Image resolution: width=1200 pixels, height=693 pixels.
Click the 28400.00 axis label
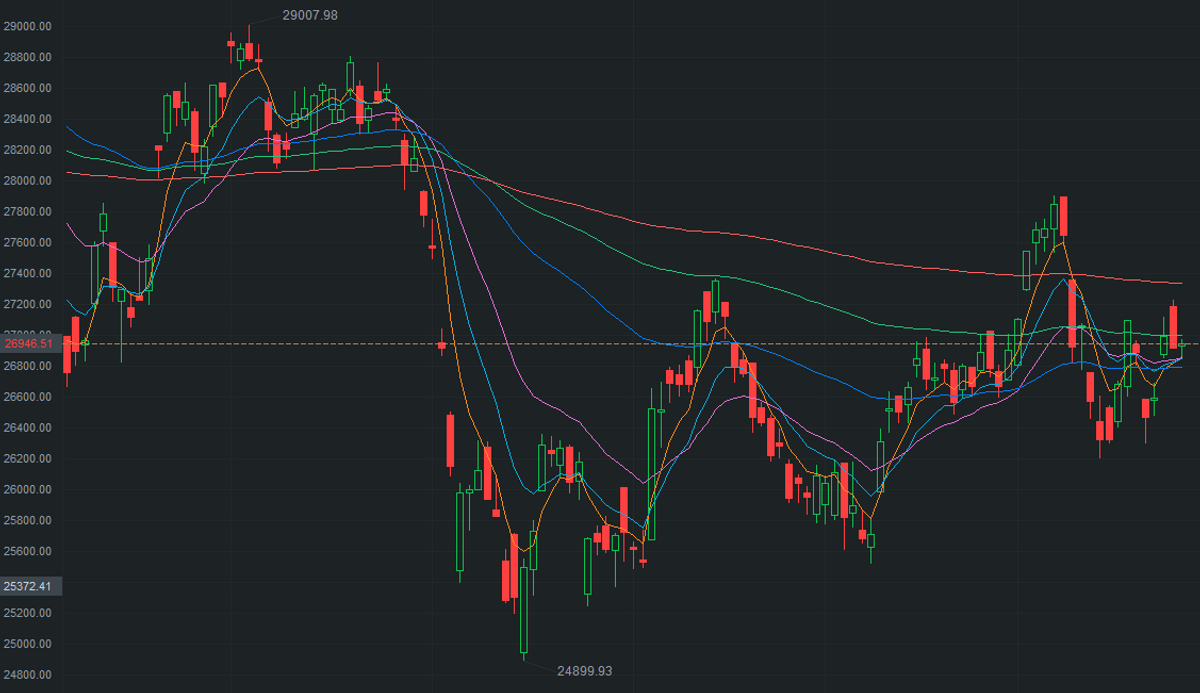click(x=28, y=119)
